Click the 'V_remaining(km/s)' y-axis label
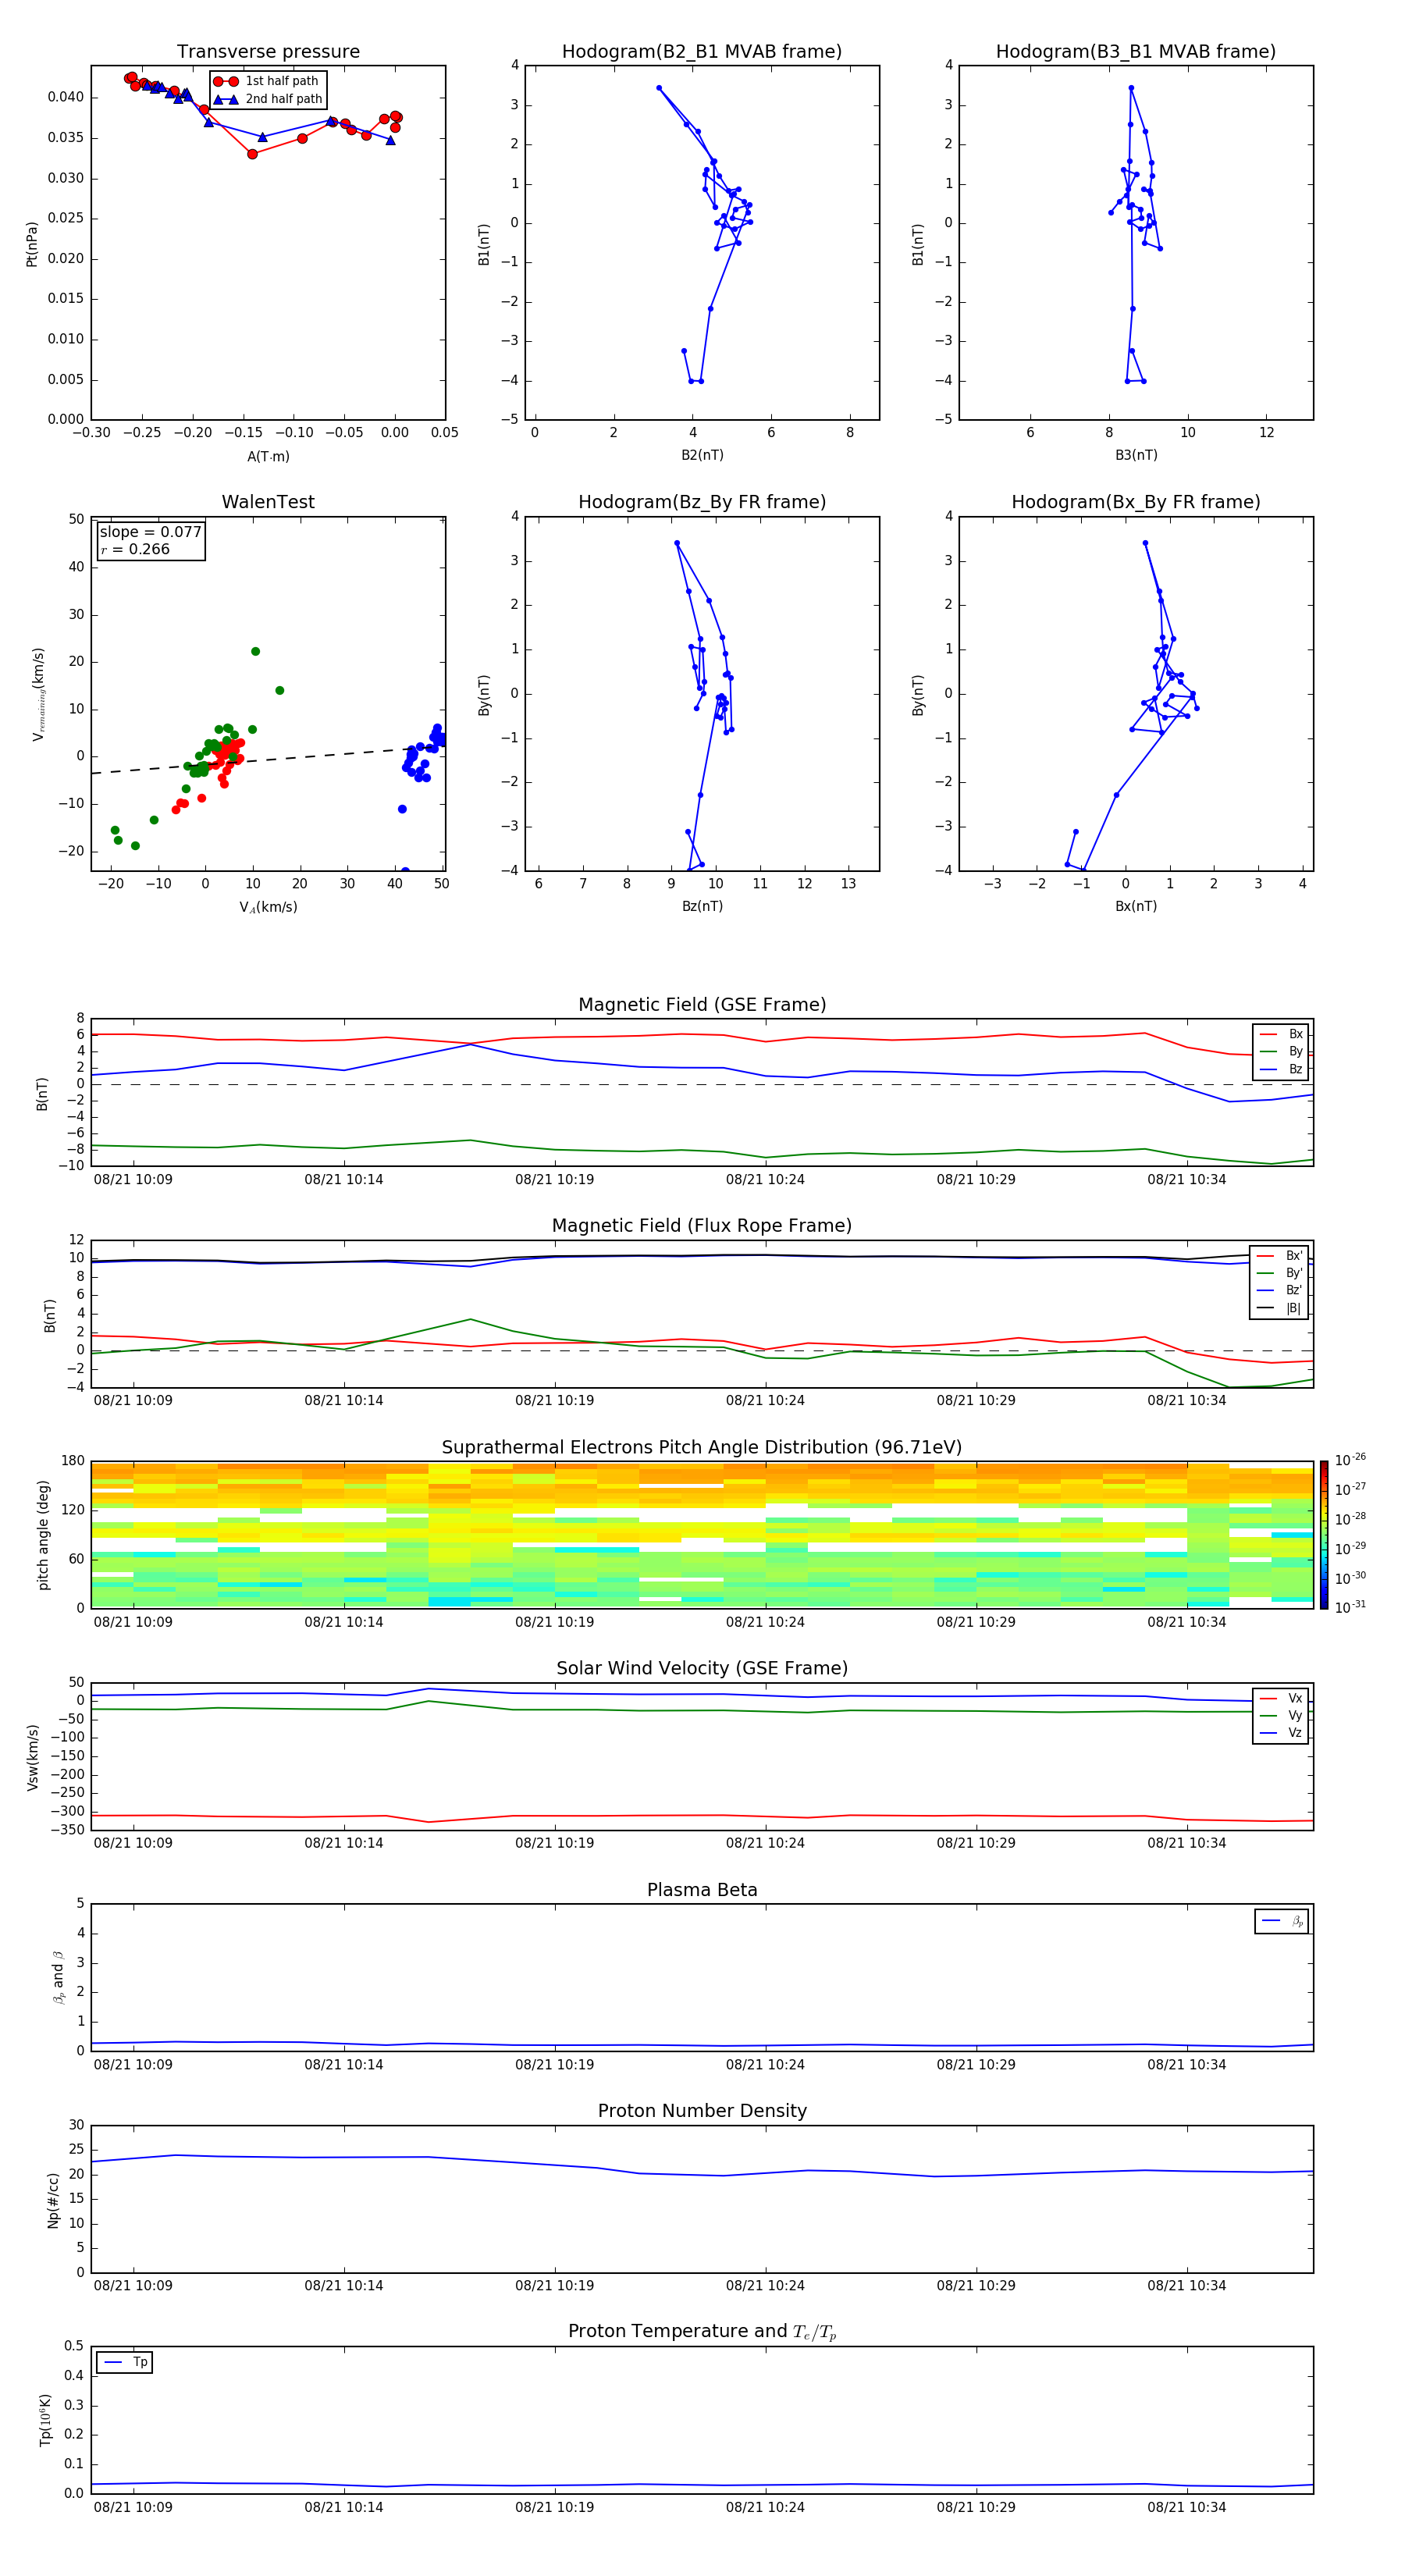The image size is (1405, 2576). pyautogui.click(x=38, y=694)
